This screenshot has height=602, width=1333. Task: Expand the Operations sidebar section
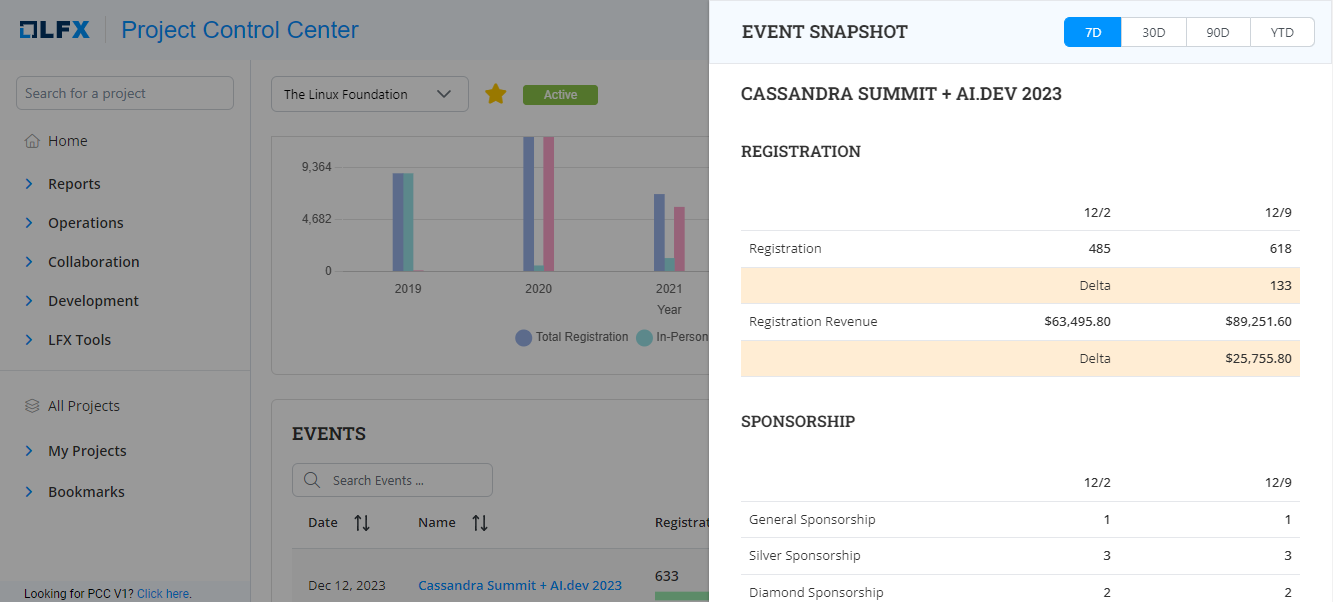pos(85,223)
